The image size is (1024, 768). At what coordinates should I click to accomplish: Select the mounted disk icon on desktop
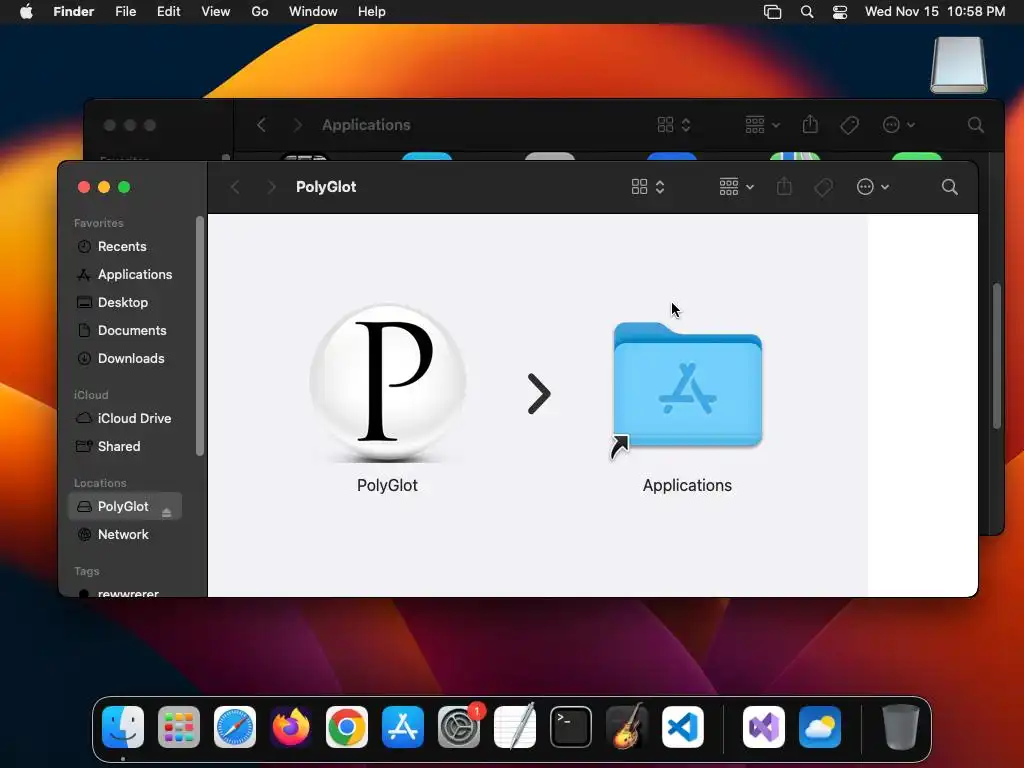coord(959,65)
